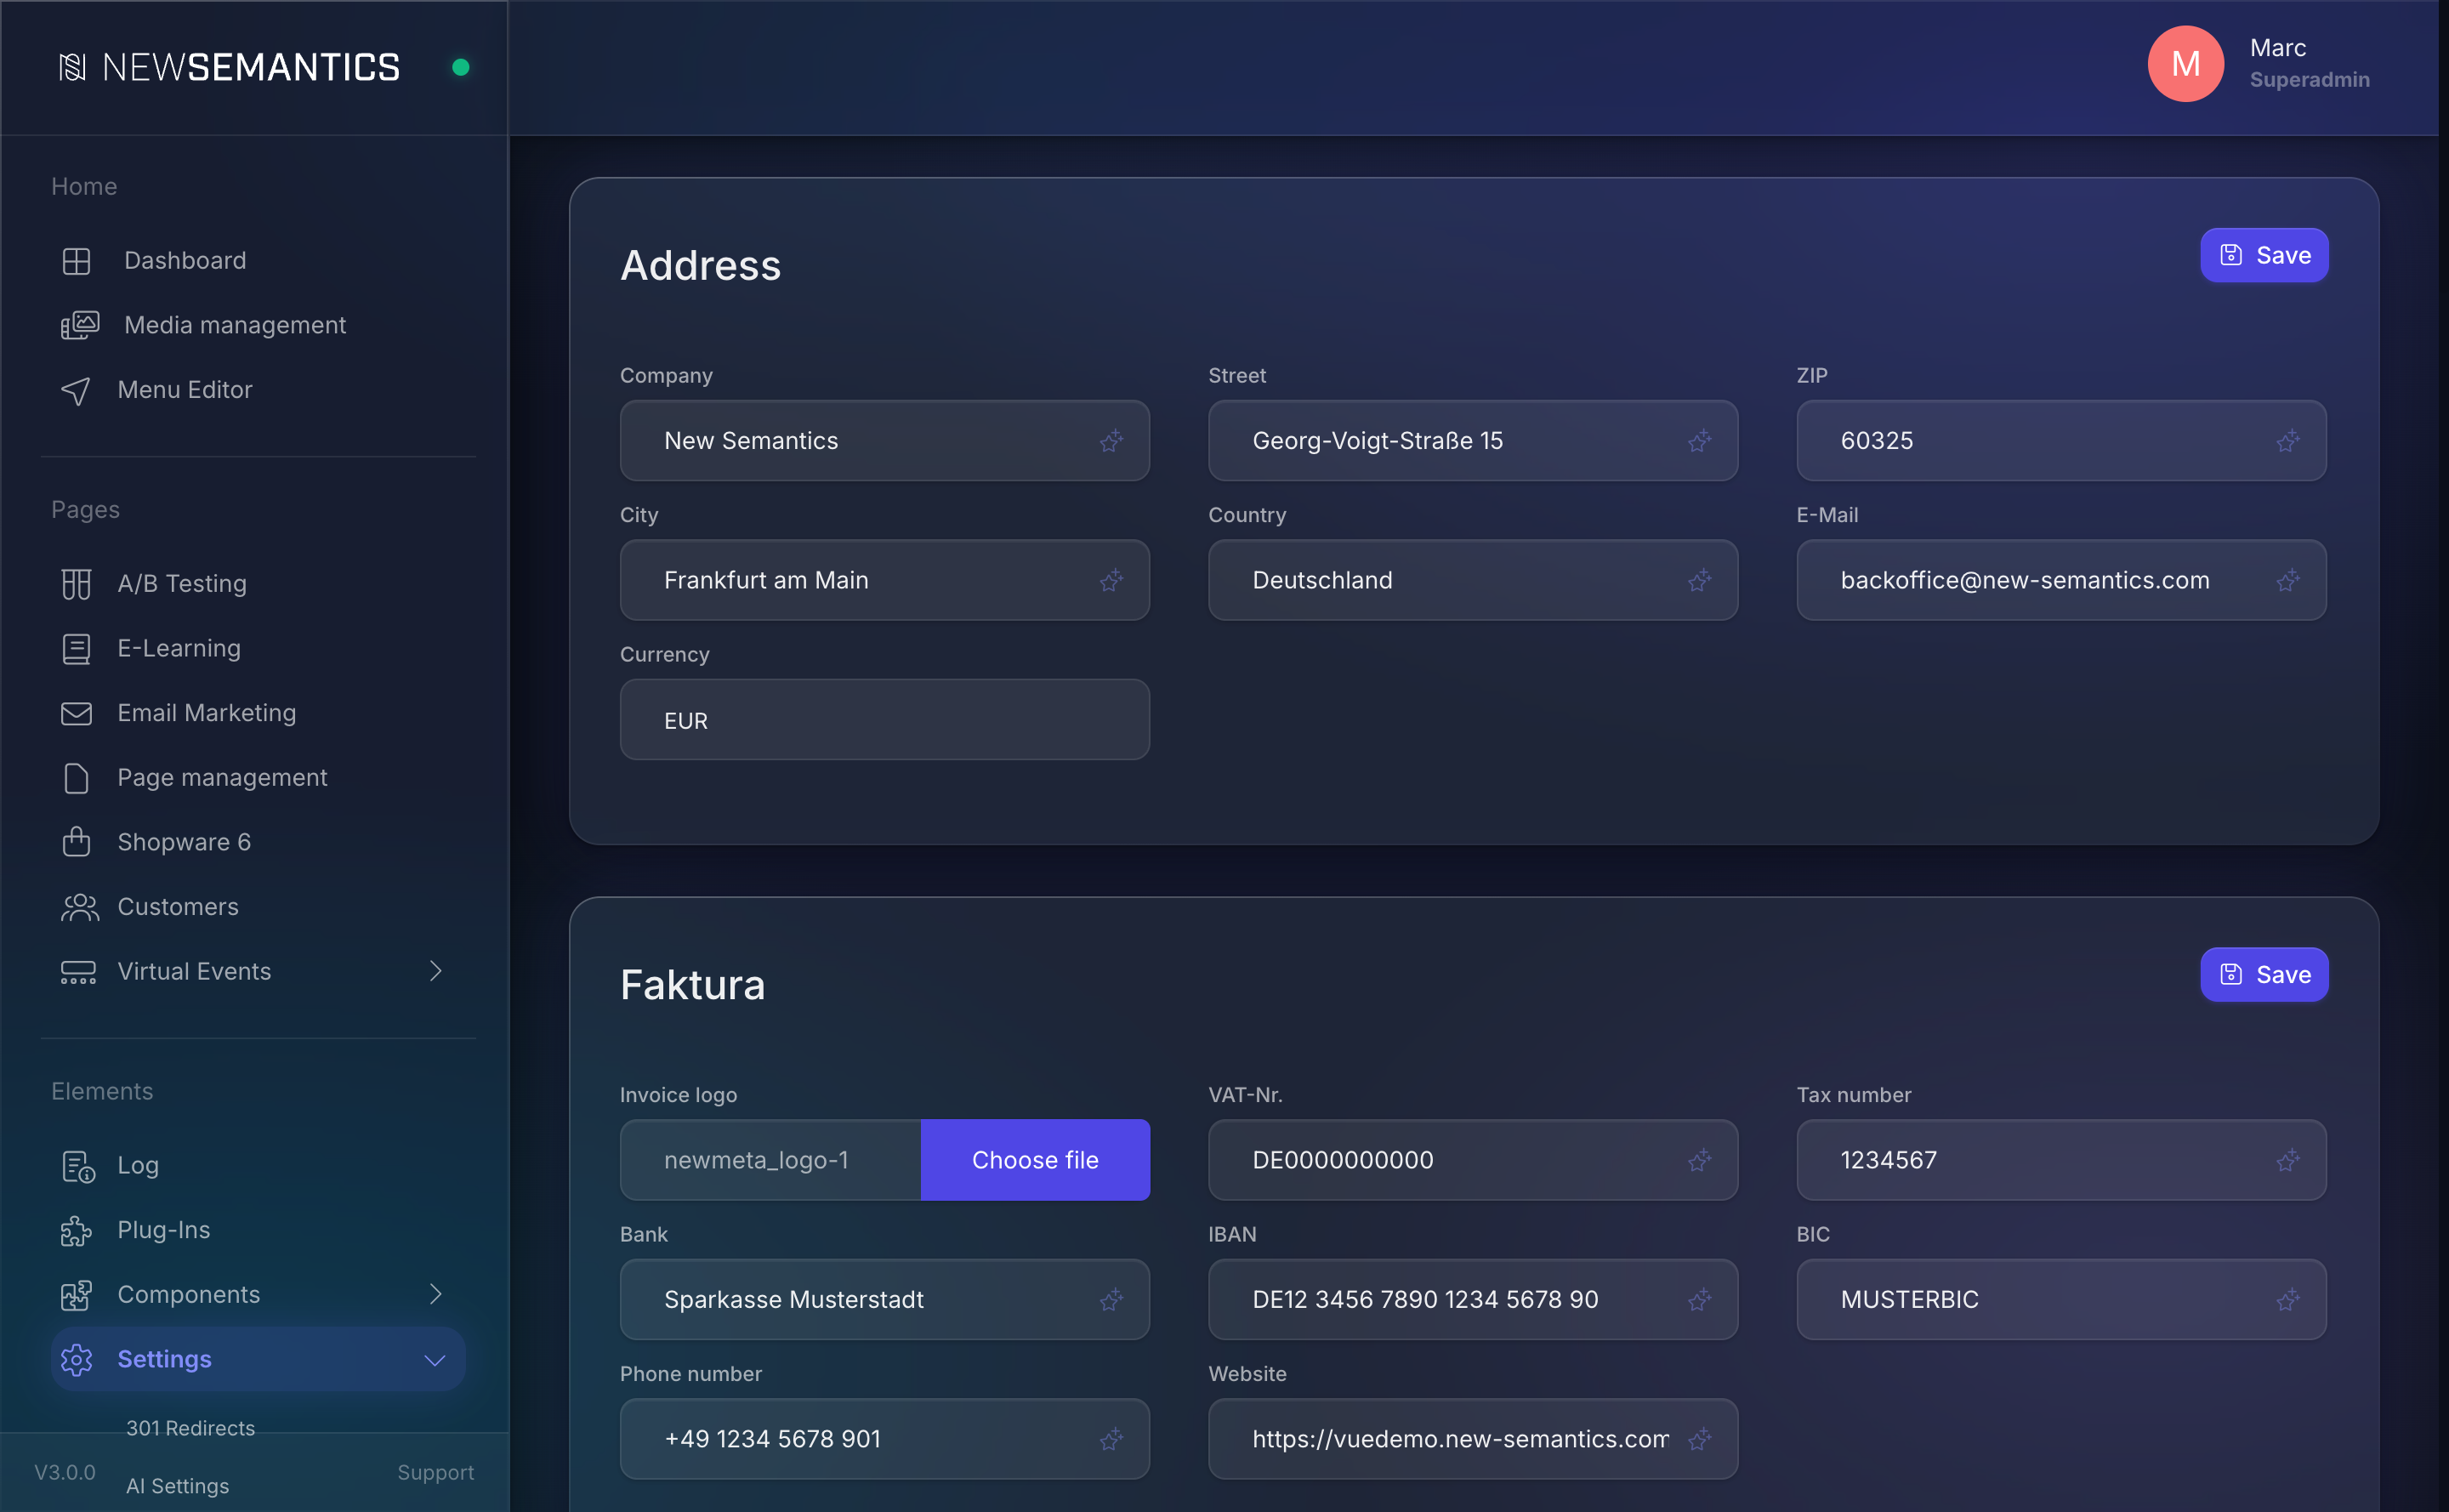Click the E-Learning book icon
Viewport: 2449px width, 1512px height.
coord(76,649)
